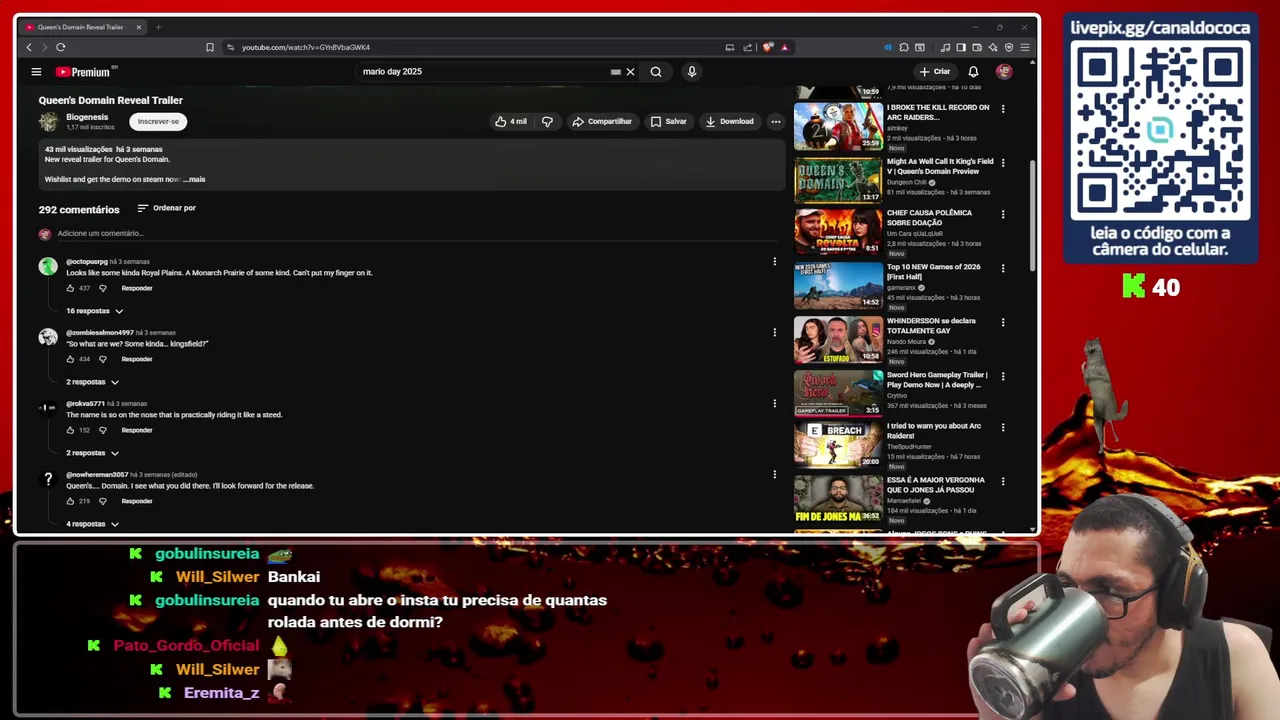This screenshot has width=1280, height=720.
Task: Close the Queen's Domain Reveal Trailer tab
Action: coord(139,27)
